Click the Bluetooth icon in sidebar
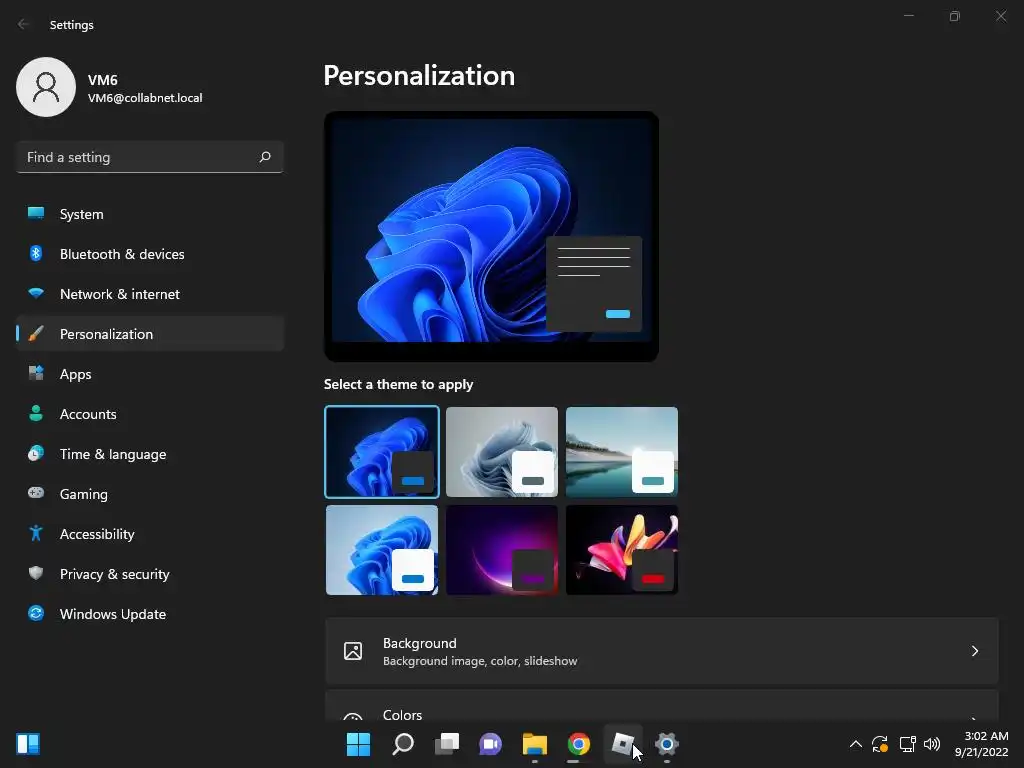 [36, 253]
